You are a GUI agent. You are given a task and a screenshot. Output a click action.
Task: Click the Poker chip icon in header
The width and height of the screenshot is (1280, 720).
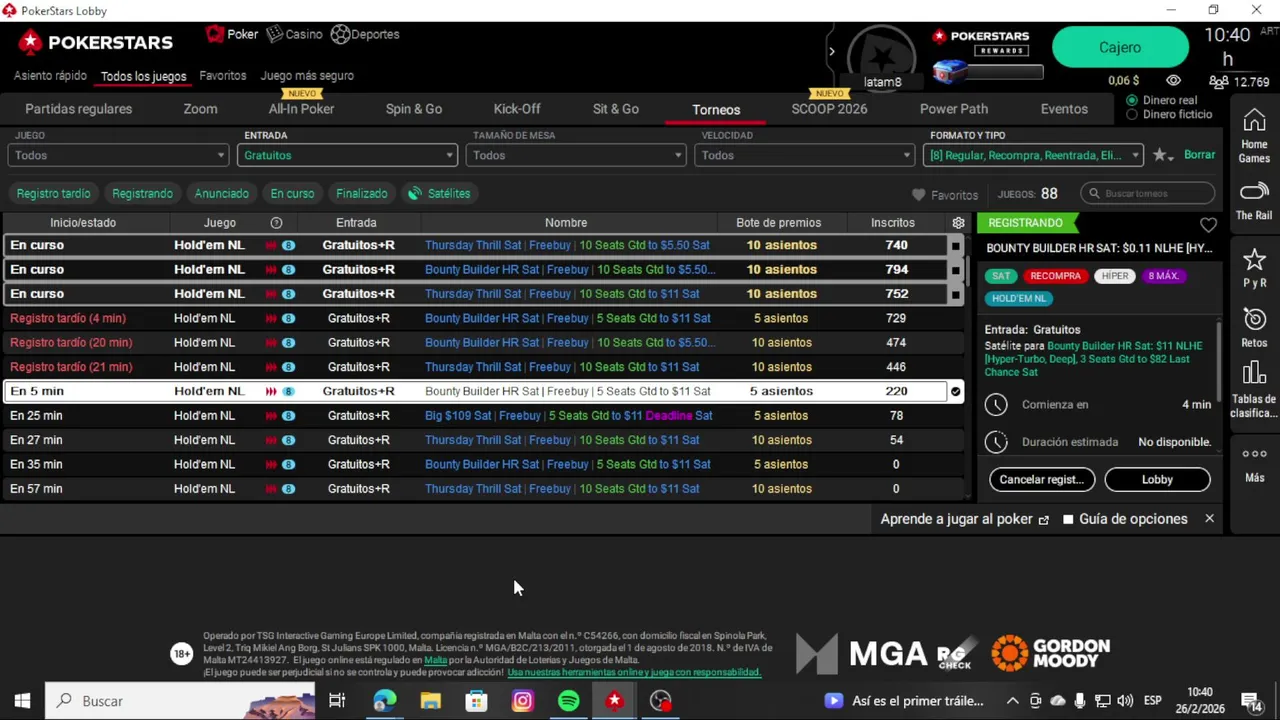(214, 34)
